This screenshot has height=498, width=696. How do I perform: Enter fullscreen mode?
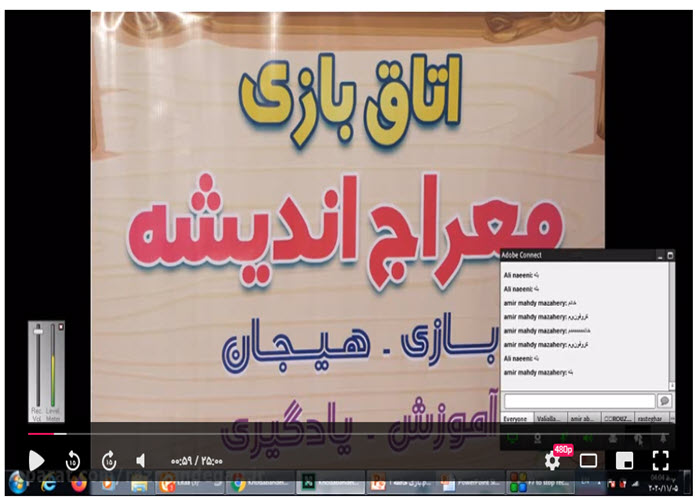(660, 461)
